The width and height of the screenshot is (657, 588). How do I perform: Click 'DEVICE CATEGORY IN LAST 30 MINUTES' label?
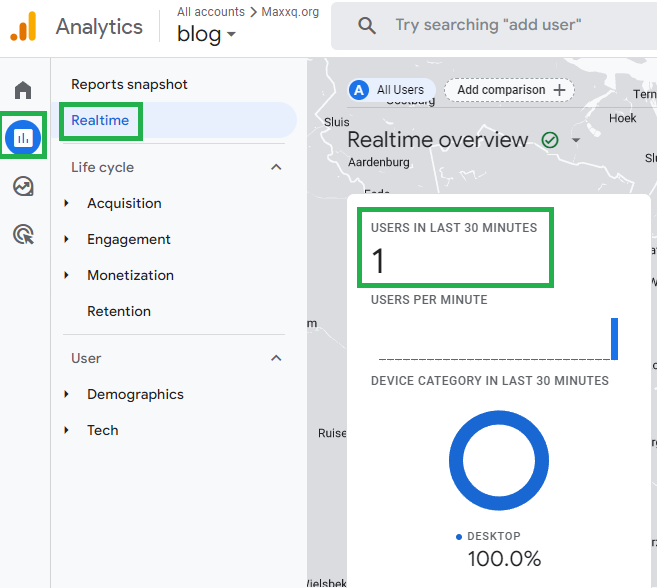[490, 381]
